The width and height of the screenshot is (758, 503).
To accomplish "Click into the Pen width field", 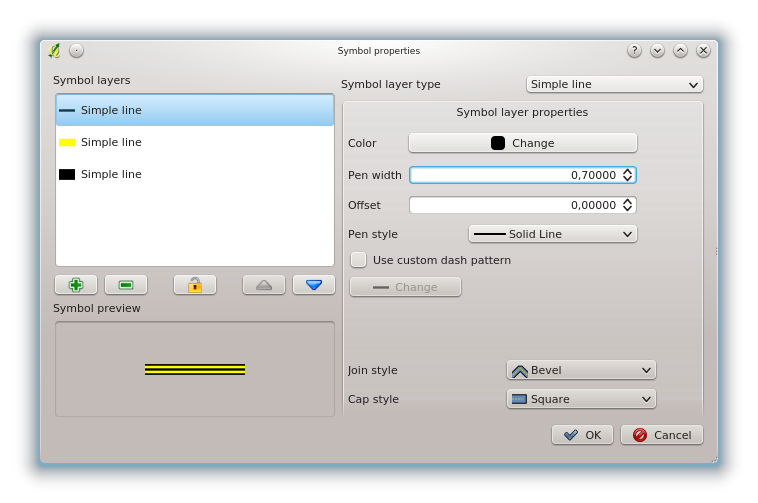I will click(x=514, y=175).
